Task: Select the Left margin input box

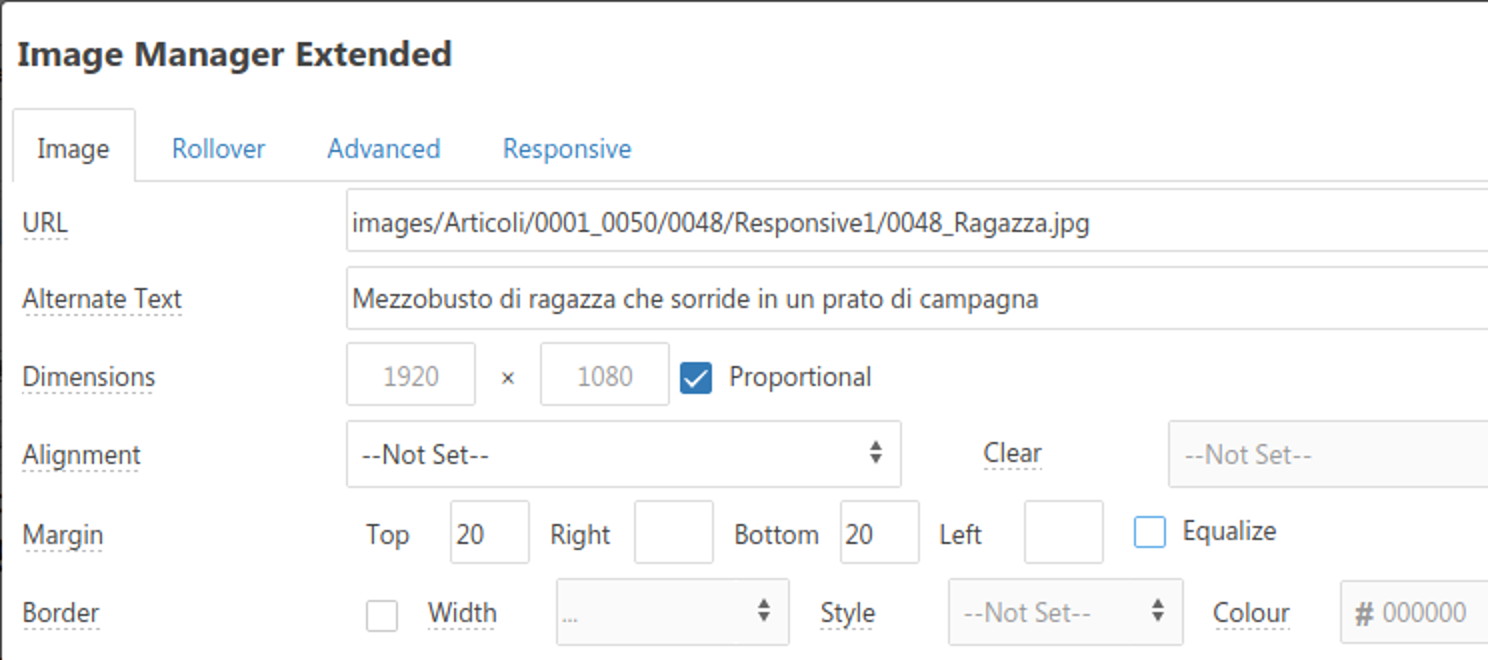Action: point(1064,532)
